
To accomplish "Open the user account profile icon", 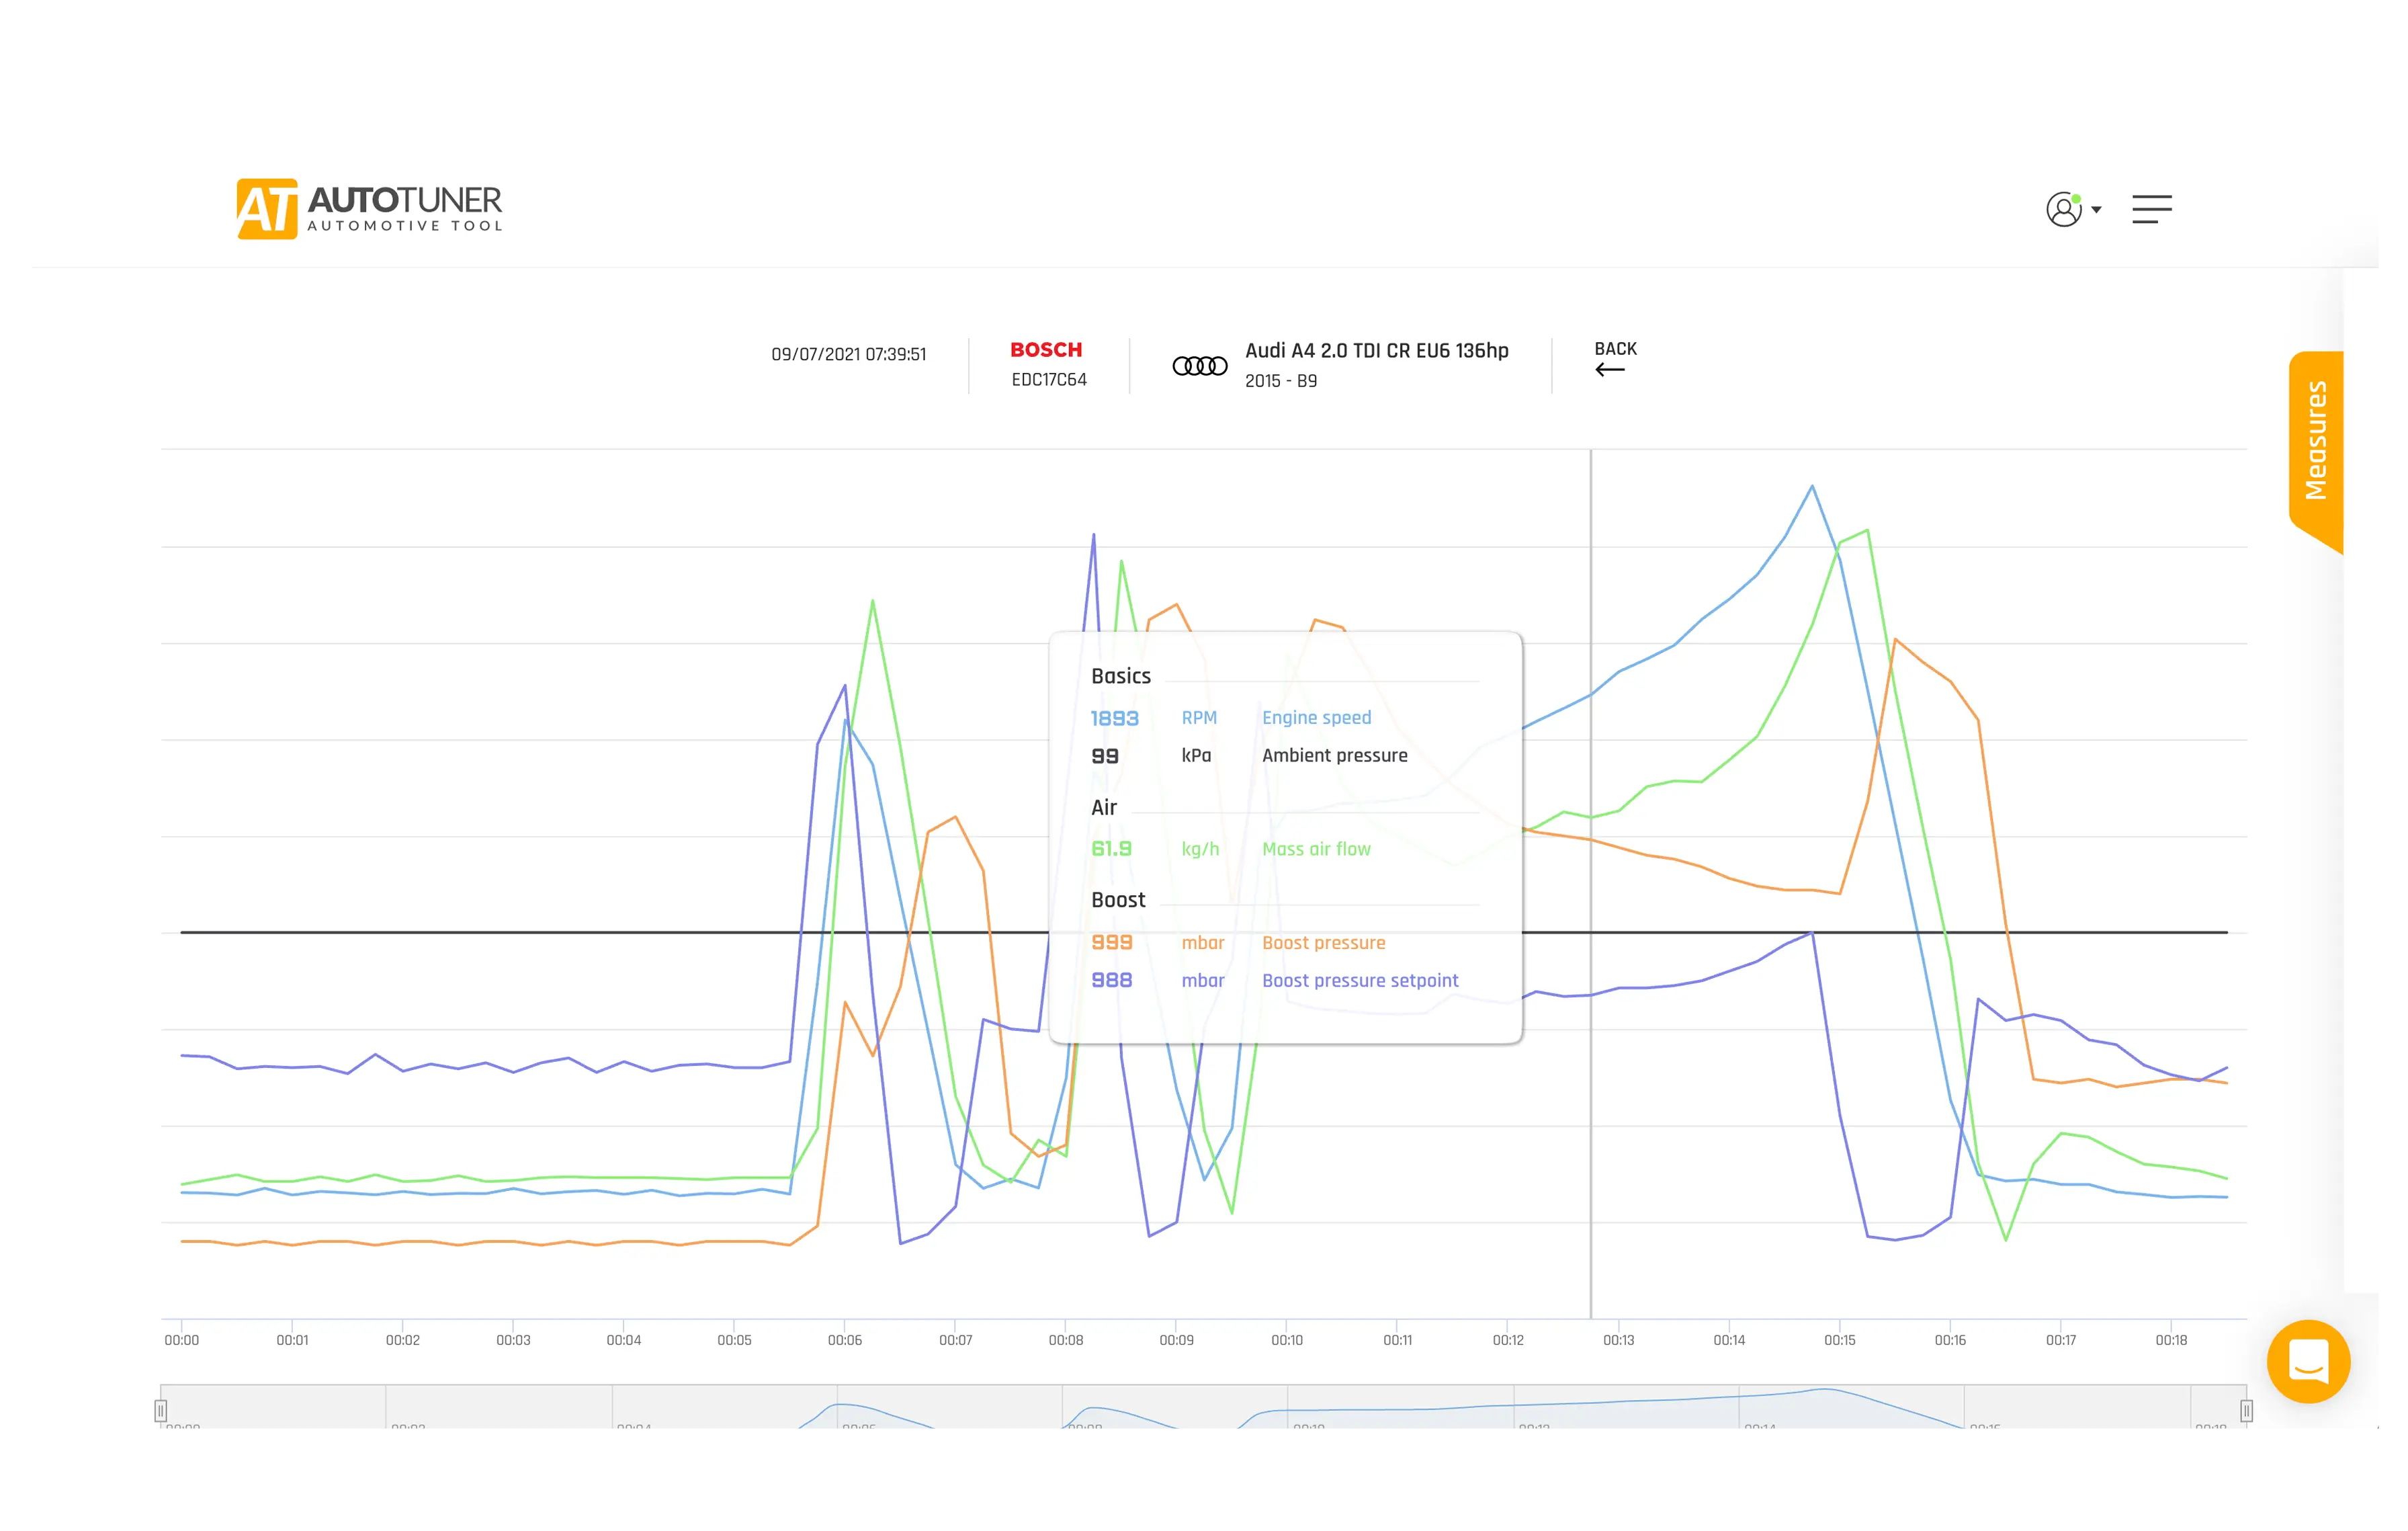I will 2063,209.
